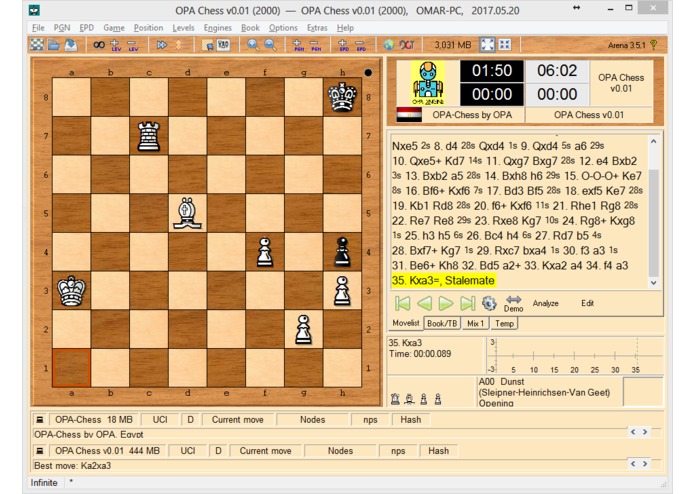Click the new game chessboard icon in toolbar
695x494 pixels.
[37, 45]
